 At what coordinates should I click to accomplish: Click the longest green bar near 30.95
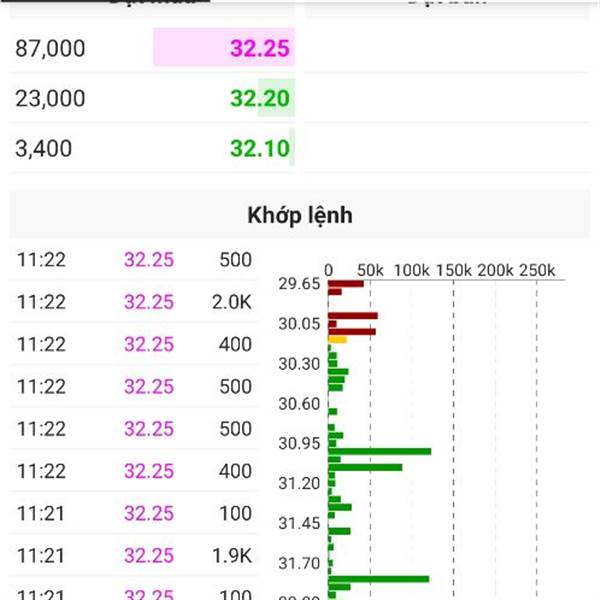[380, 452]
